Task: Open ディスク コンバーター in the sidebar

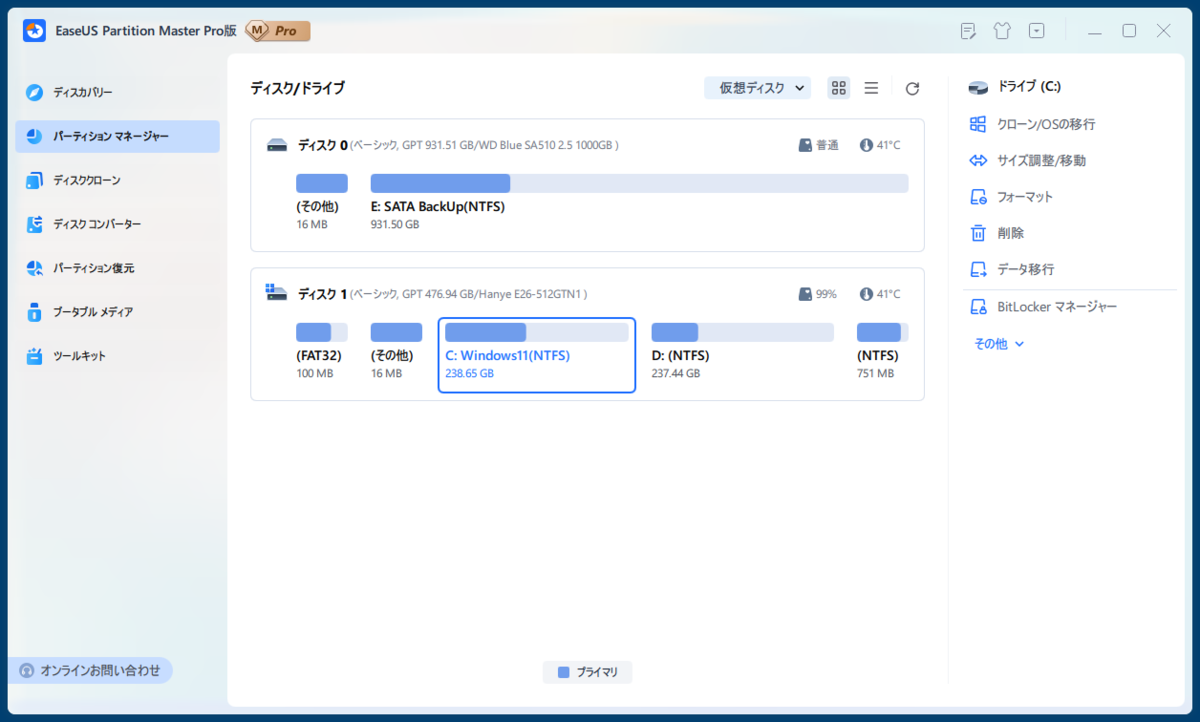Action: coord(117,224)
